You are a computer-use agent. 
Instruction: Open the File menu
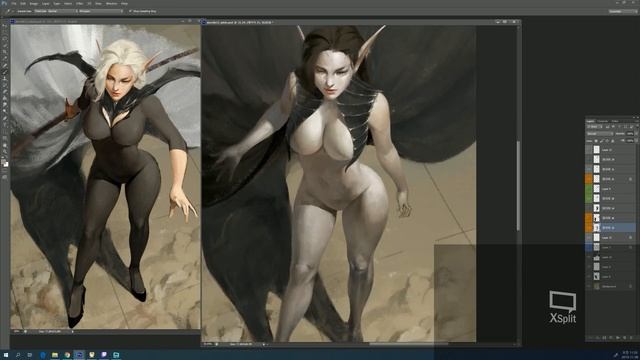point(13,4)
